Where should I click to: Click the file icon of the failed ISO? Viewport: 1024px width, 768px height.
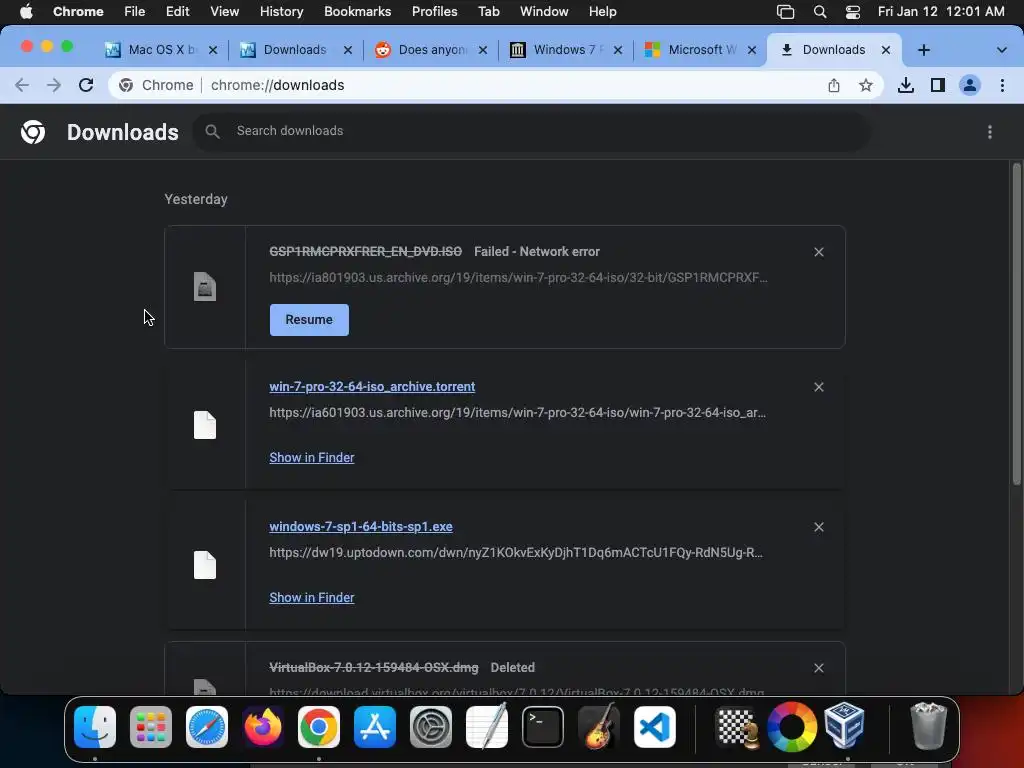click(204, 287)
